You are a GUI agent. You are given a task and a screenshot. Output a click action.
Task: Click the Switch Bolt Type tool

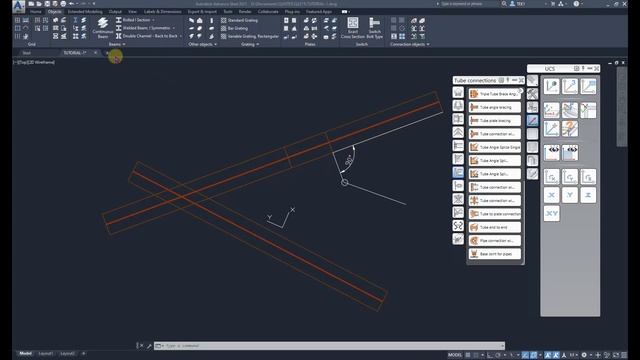click(x=374, y=28)
